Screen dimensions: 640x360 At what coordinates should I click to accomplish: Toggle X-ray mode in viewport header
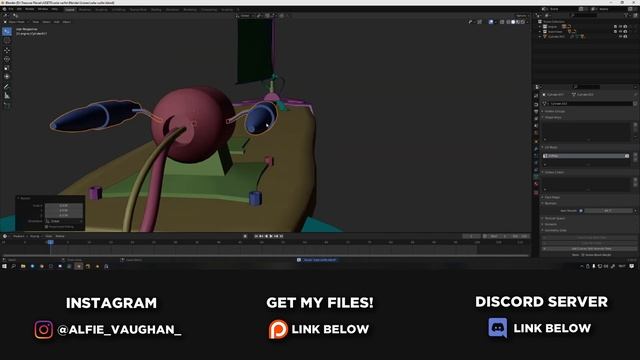(x=502, y=22)
